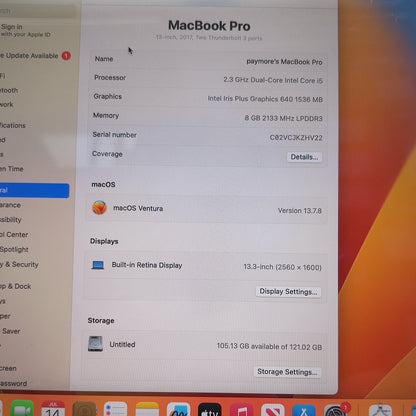Click the macOS Ventura icon
This screenshot has width=416, height=416.
coord(99,208)
